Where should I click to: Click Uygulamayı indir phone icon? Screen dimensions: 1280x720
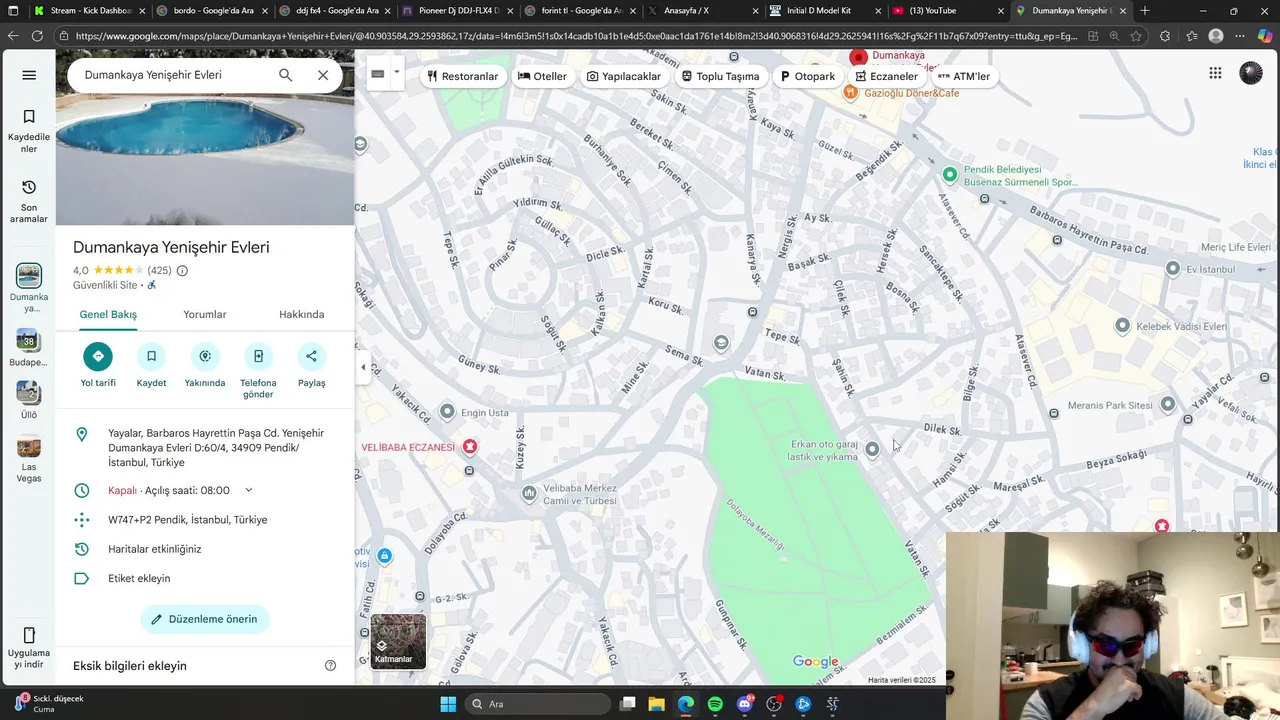pyautogui.click(x=29, y=635)
